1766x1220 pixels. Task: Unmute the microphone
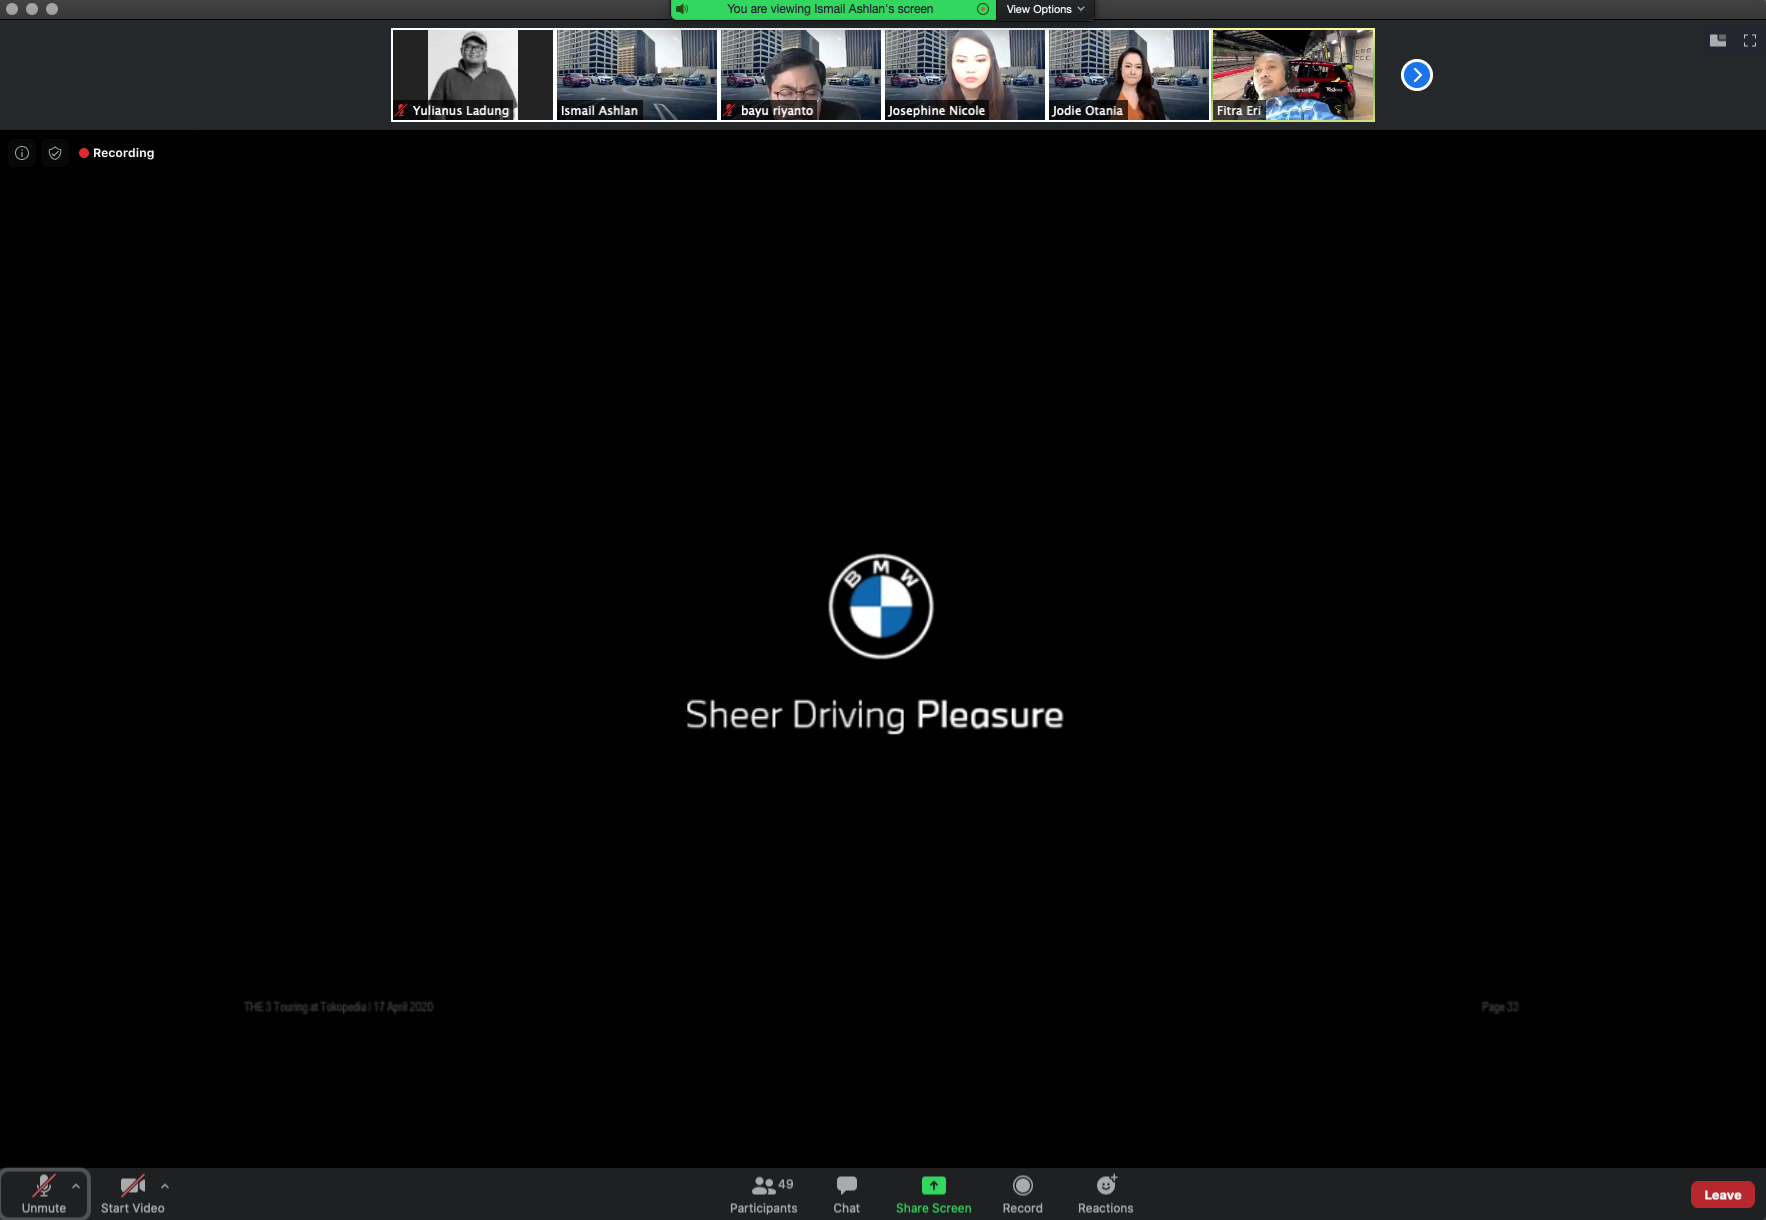(x=43, y=1194)
